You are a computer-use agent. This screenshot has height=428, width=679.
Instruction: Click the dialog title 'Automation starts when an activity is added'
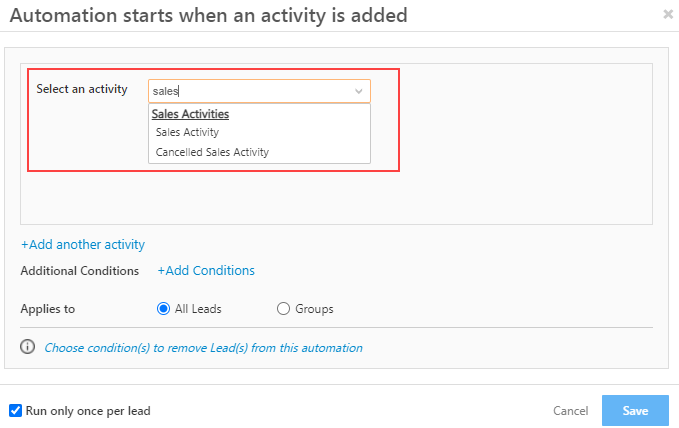coord(209,15)
